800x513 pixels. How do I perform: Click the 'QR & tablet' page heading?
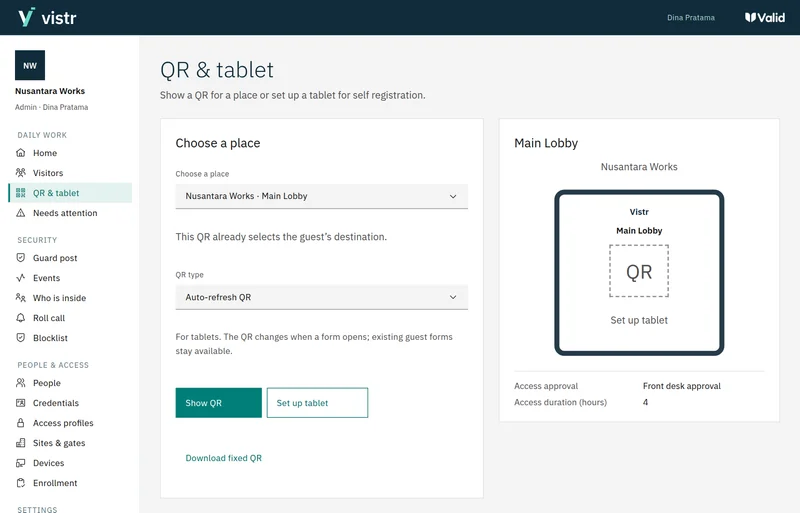[217, 70]
